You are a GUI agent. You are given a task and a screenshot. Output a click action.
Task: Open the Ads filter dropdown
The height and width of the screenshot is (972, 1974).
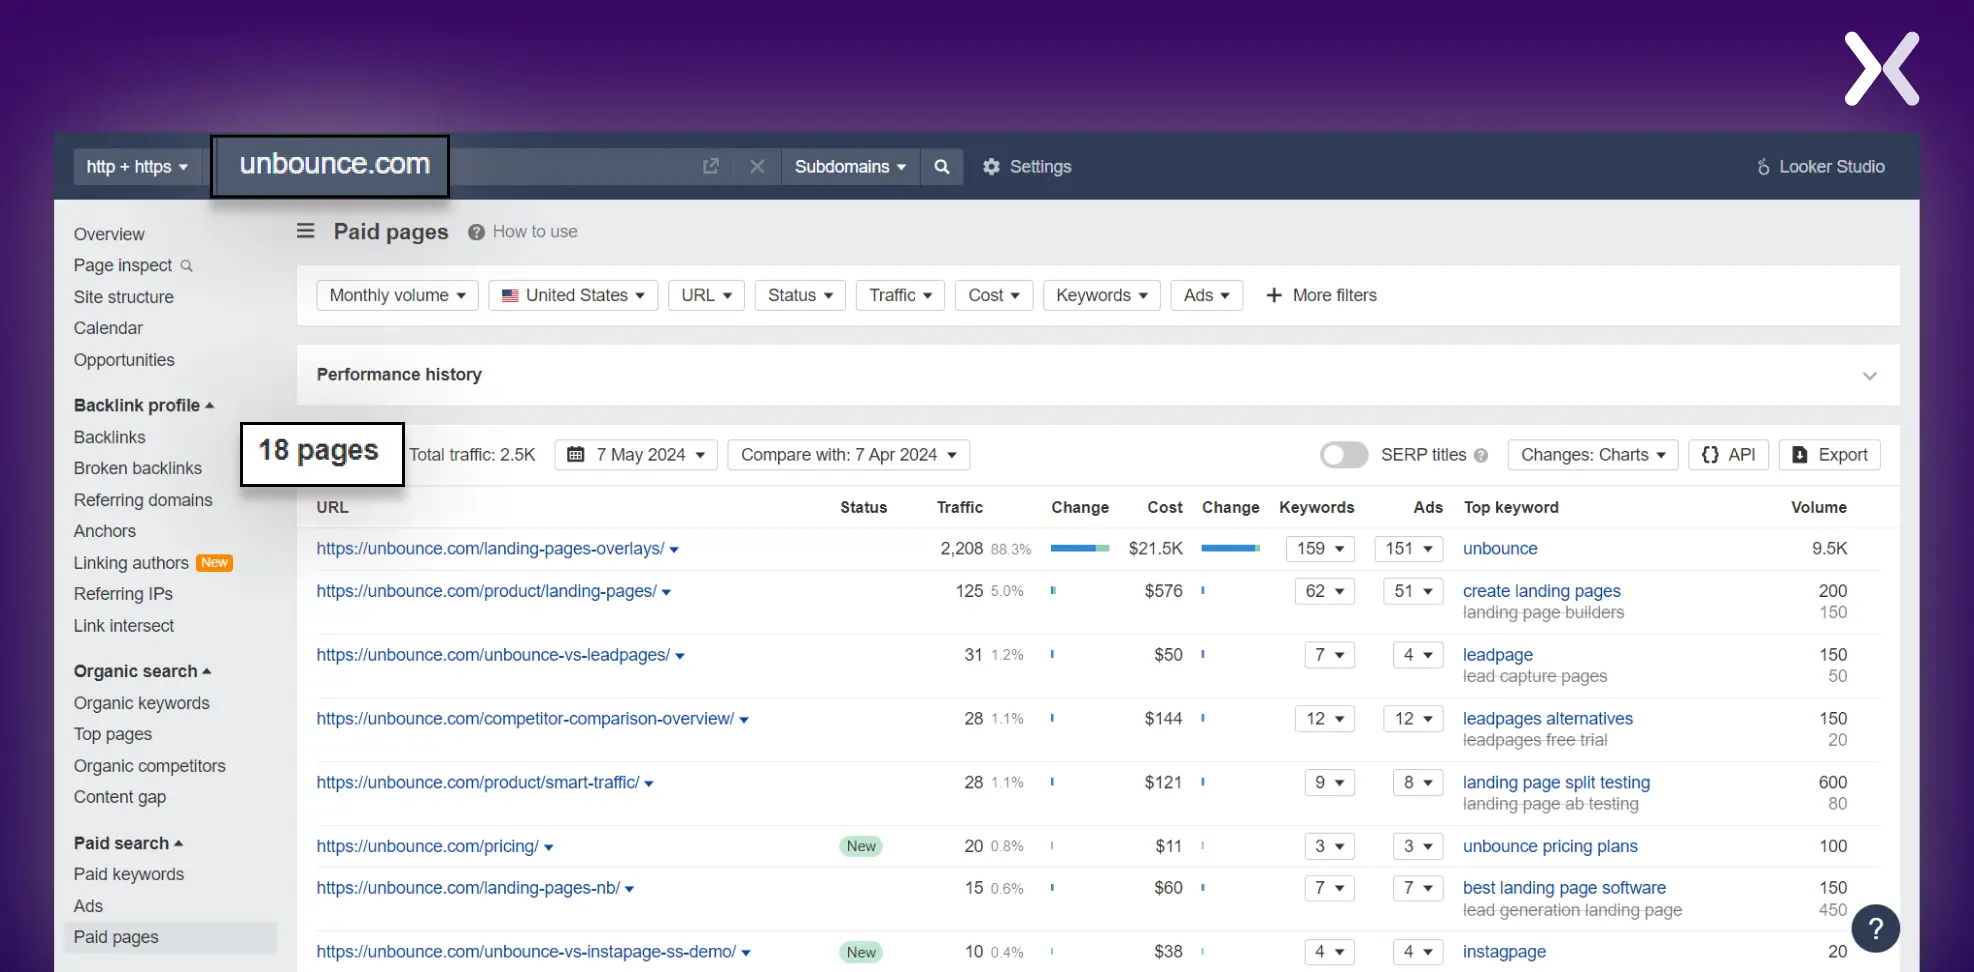(x=1206, y=295)
